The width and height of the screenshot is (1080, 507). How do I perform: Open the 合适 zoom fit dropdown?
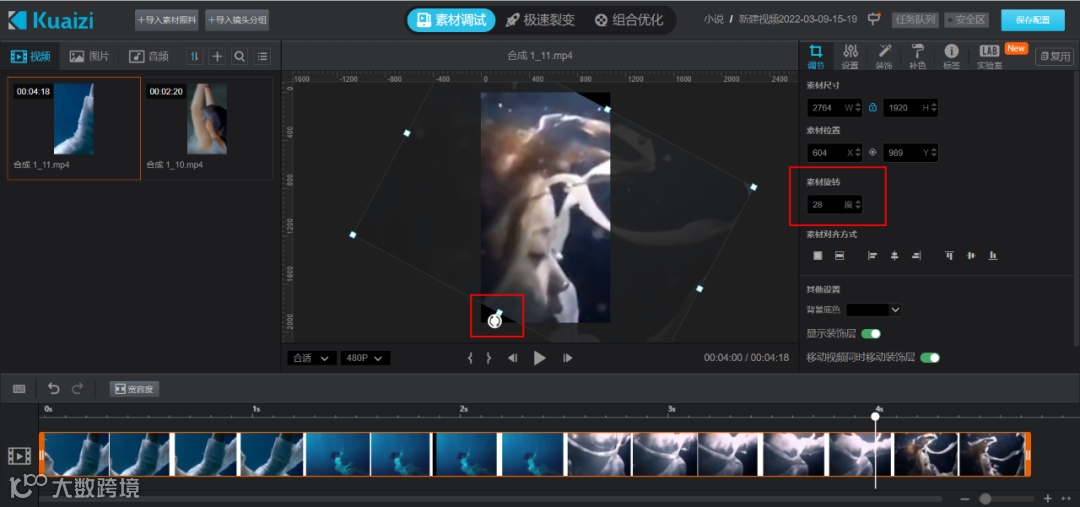click(312, 358)
